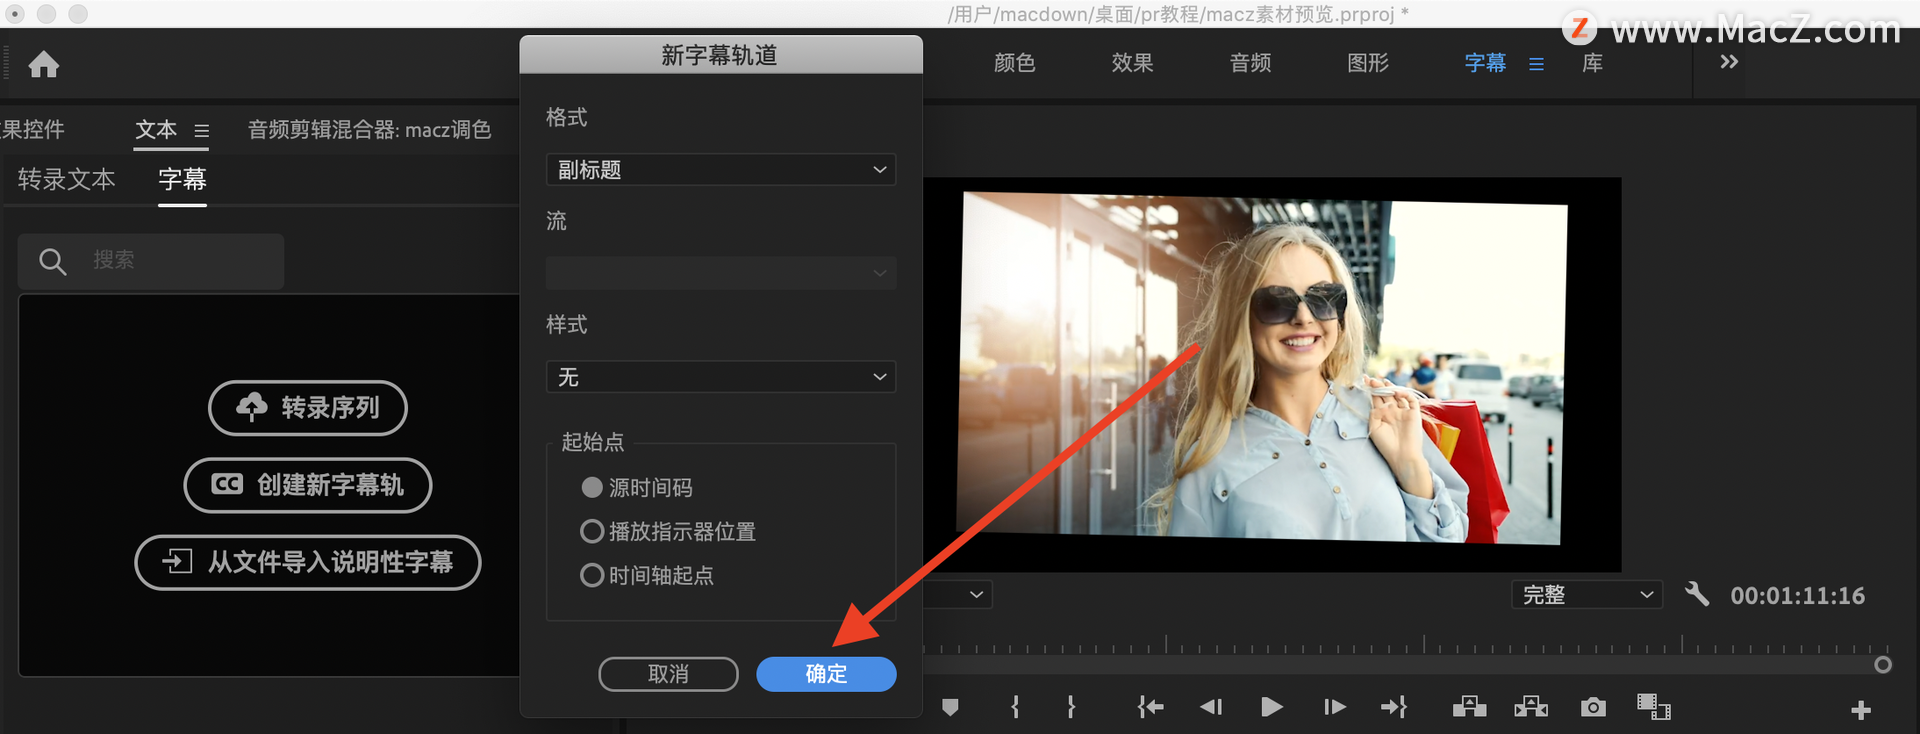
Task: Go to Out point
Action: pos(1394,707)
